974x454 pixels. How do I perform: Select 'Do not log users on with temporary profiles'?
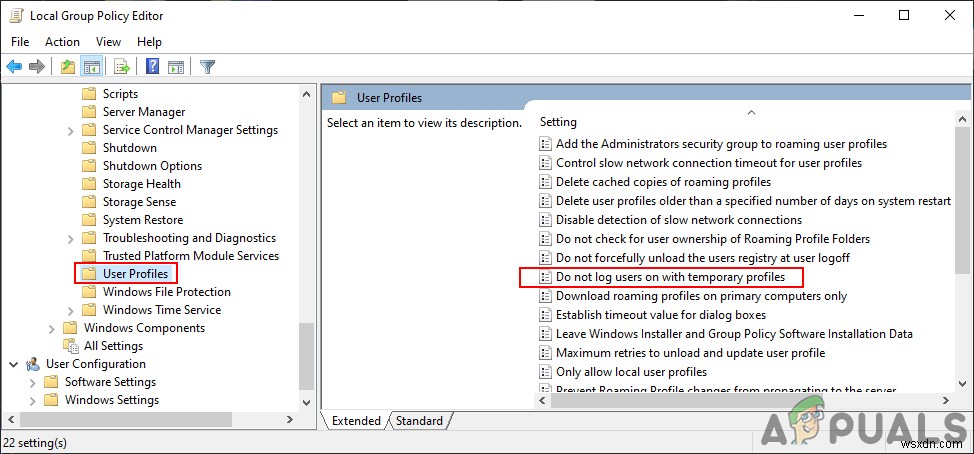click(x=670, y=277)
